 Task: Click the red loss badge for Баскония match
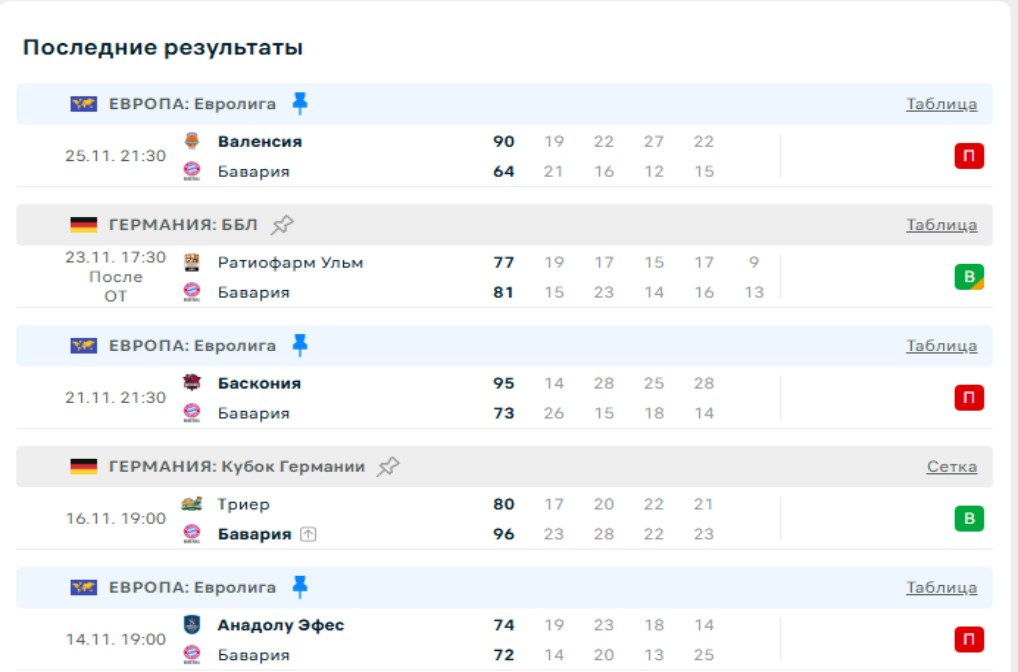click(x=968, y=398)
